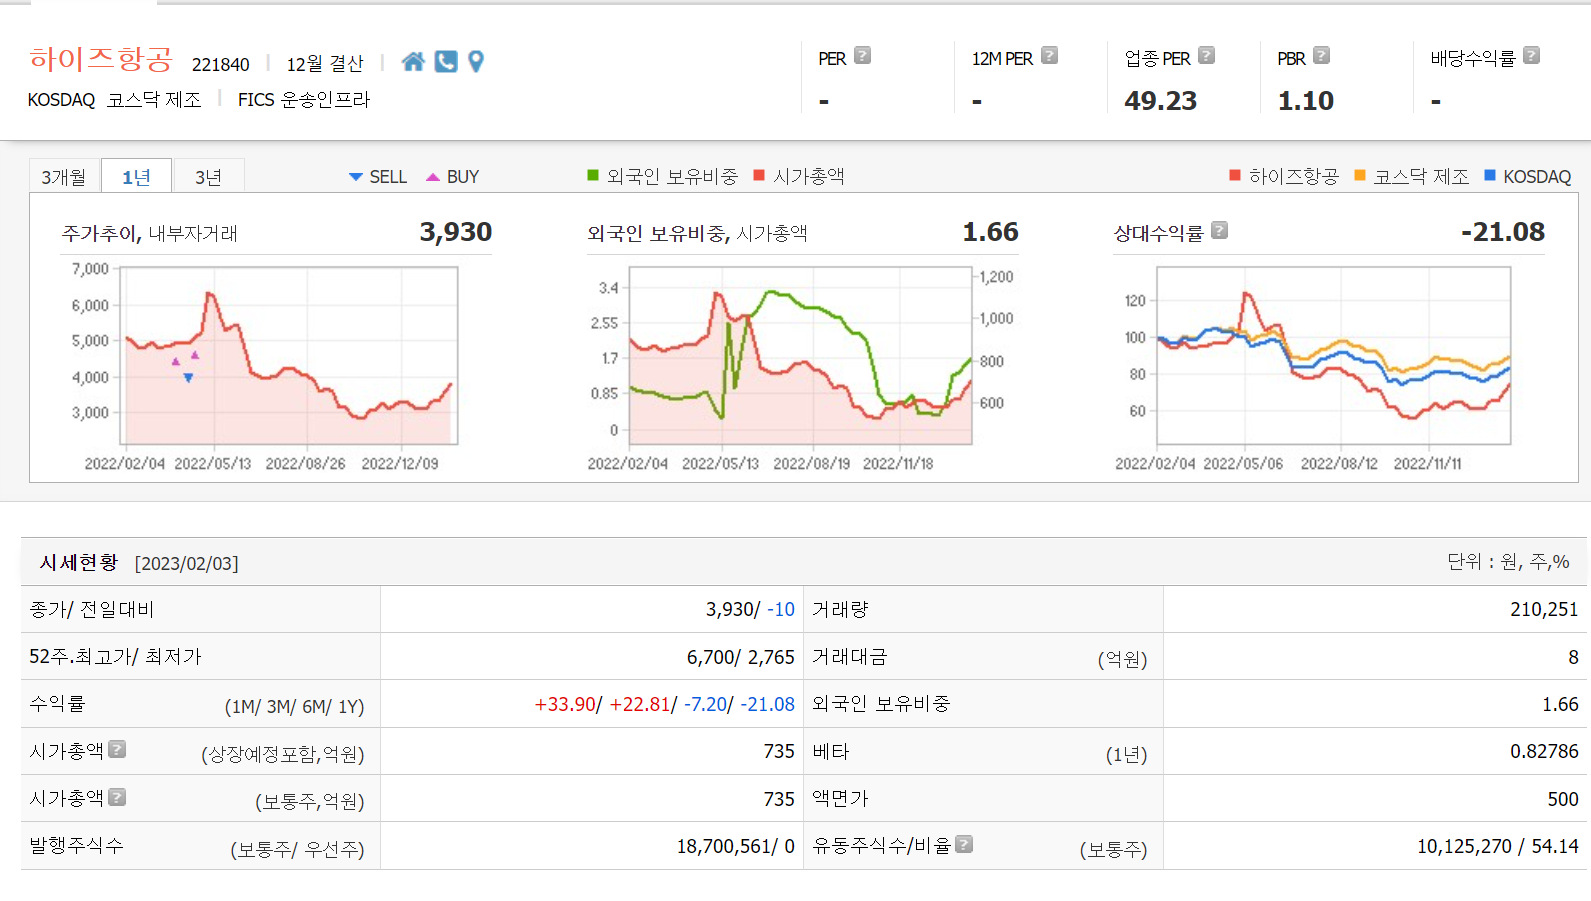Open help icon next to PER

point(862,56)
